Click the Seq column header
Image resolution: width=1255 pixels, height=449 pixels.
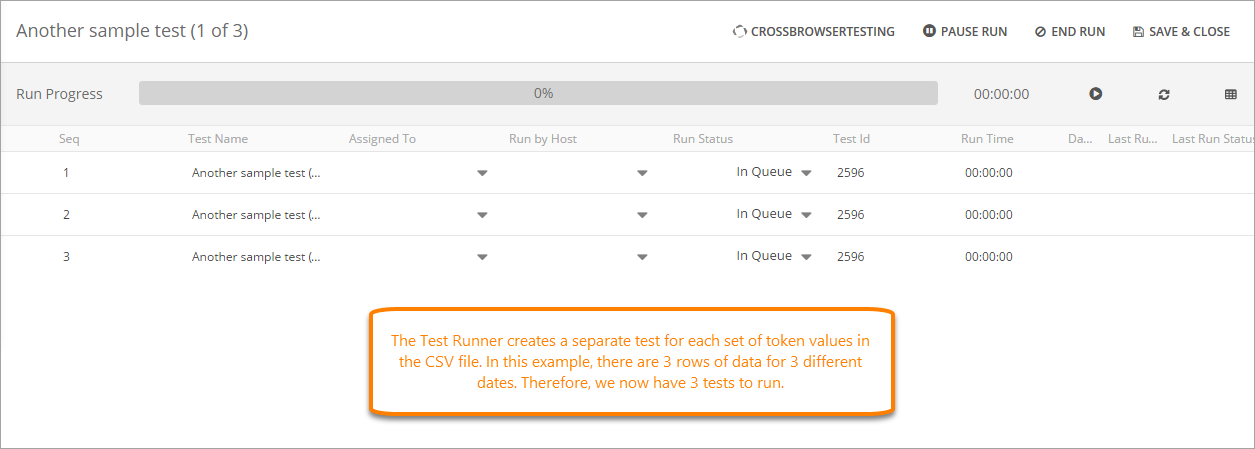(x=69, y=139)
